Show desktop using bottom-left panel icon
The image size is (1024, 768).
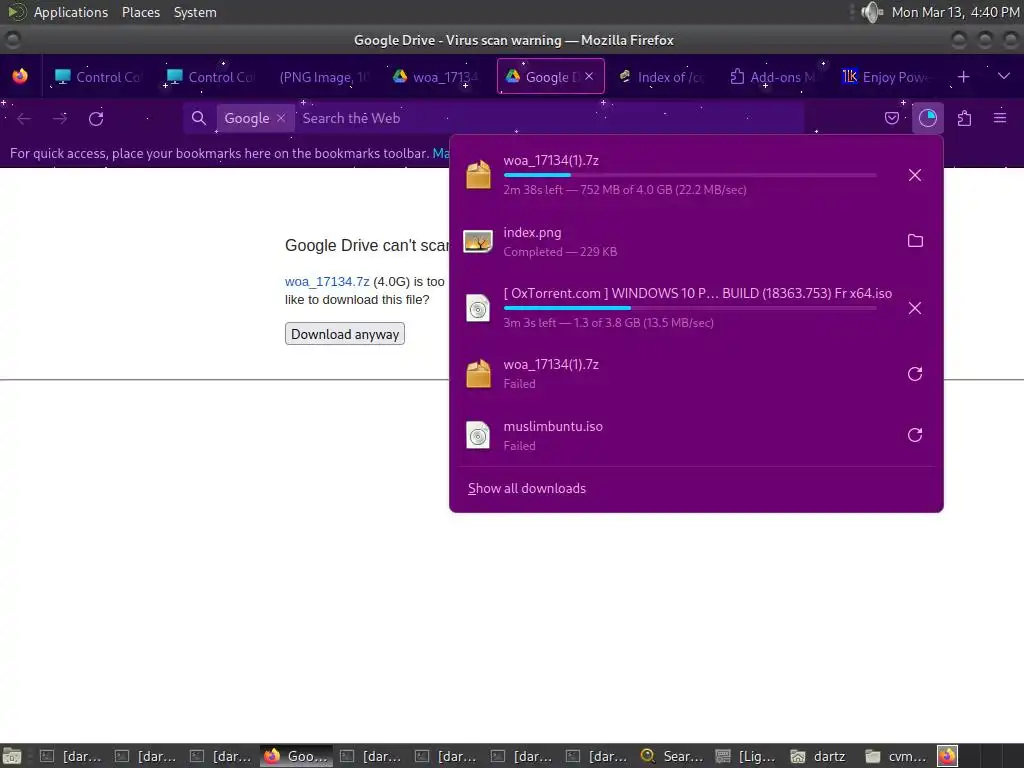tap(12, 756)
